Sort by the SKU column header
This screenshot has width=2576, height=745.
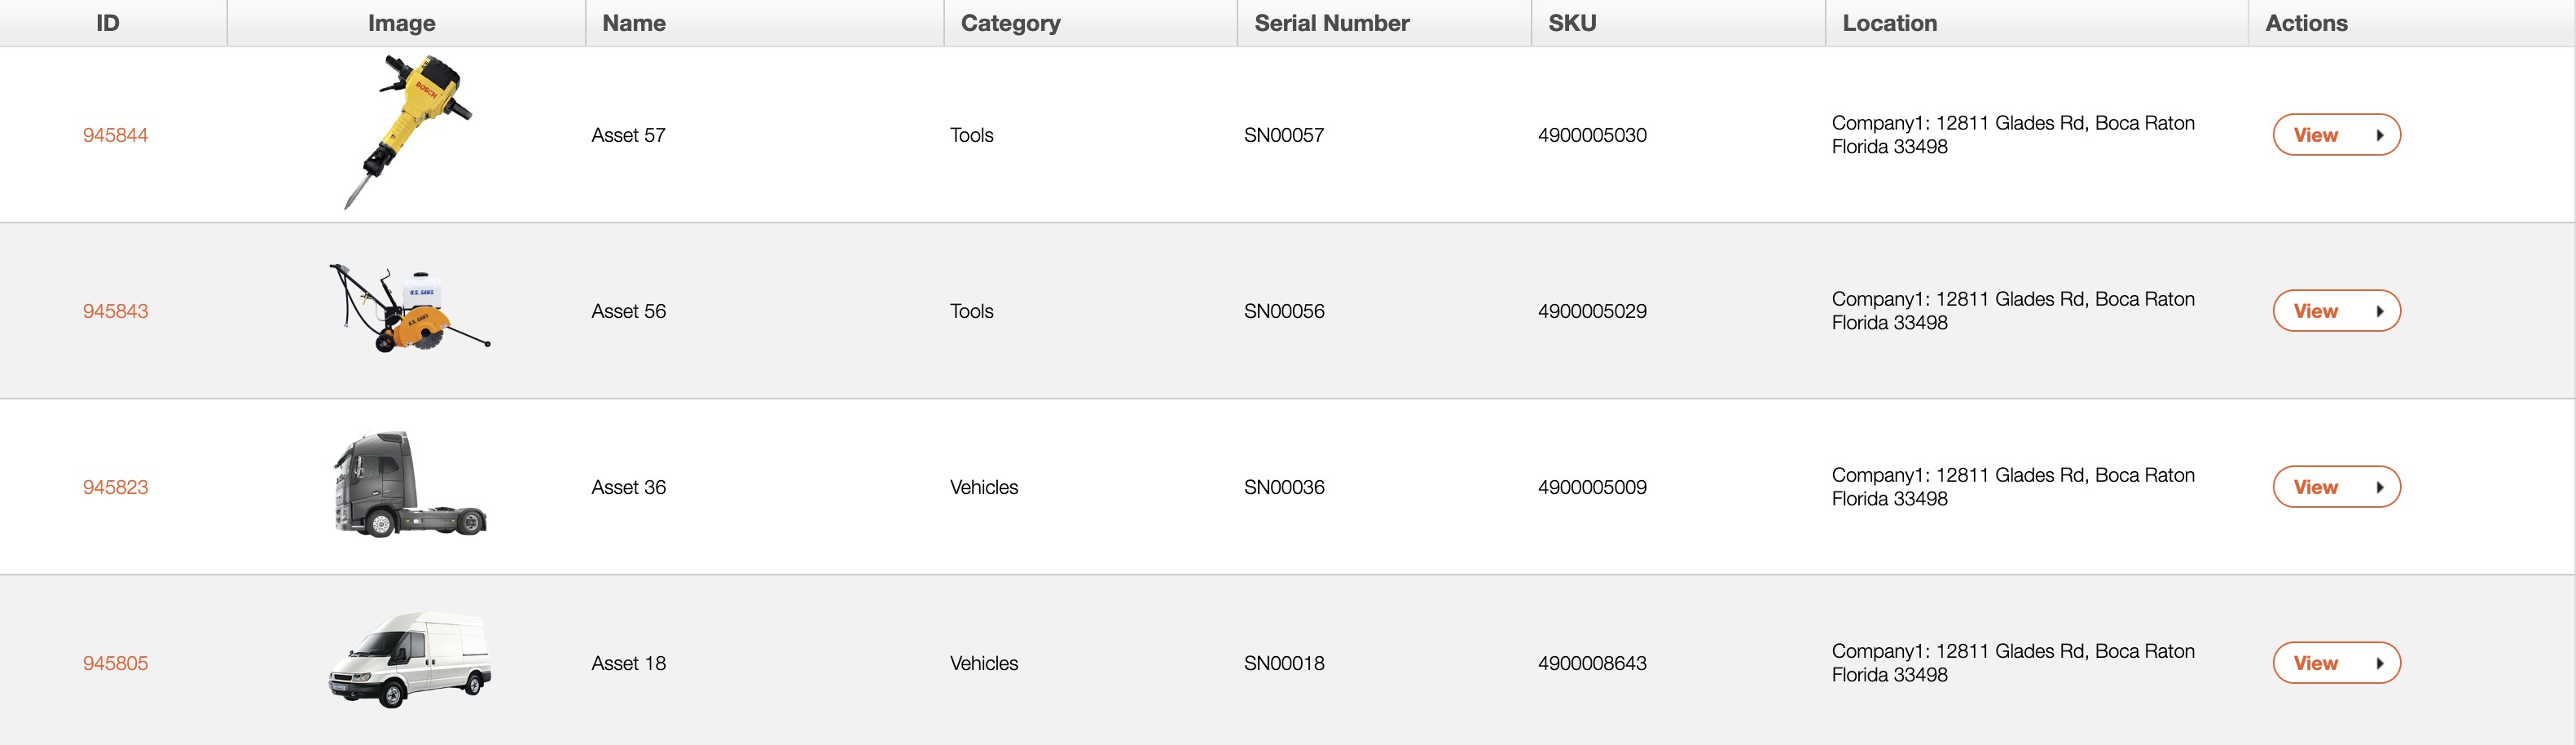click(x=1572, y=23)
